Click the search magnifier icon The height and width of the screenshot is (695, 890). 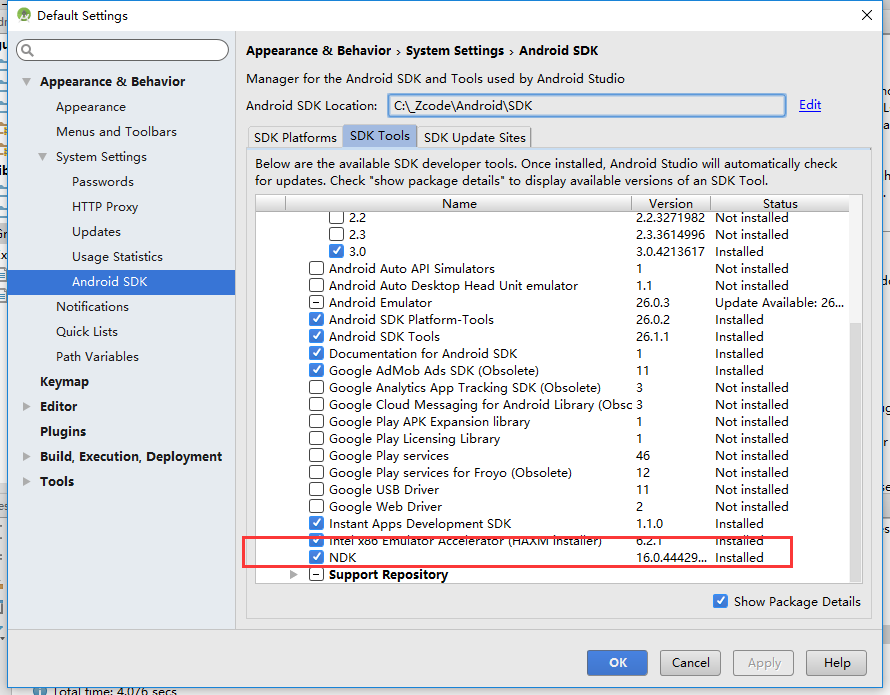(27, 51)
